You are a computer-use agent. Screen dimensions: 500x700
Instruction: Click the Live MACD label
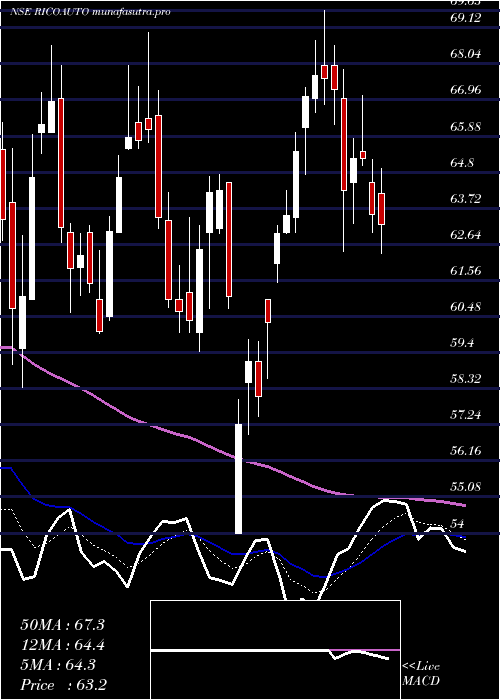coord(421,674)
